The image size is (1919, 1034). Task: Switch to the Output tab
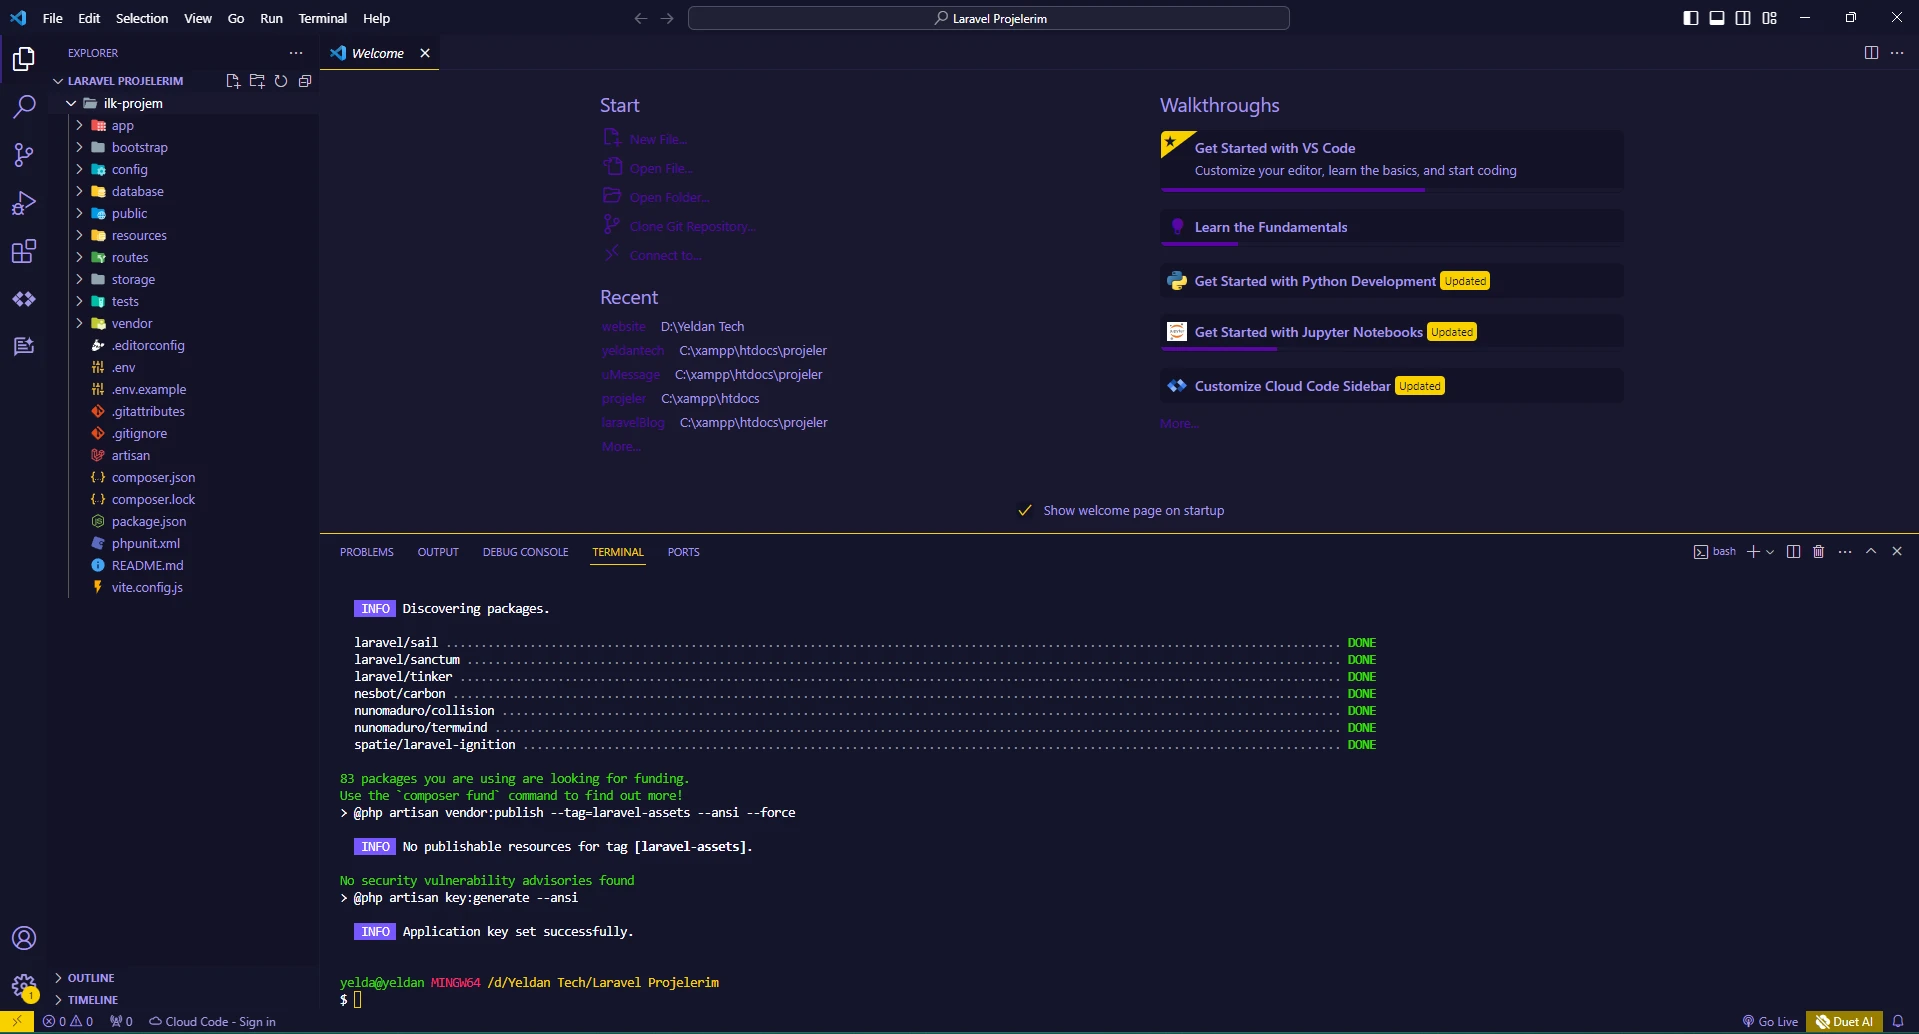pyautogui.click(x=438, y=552)
